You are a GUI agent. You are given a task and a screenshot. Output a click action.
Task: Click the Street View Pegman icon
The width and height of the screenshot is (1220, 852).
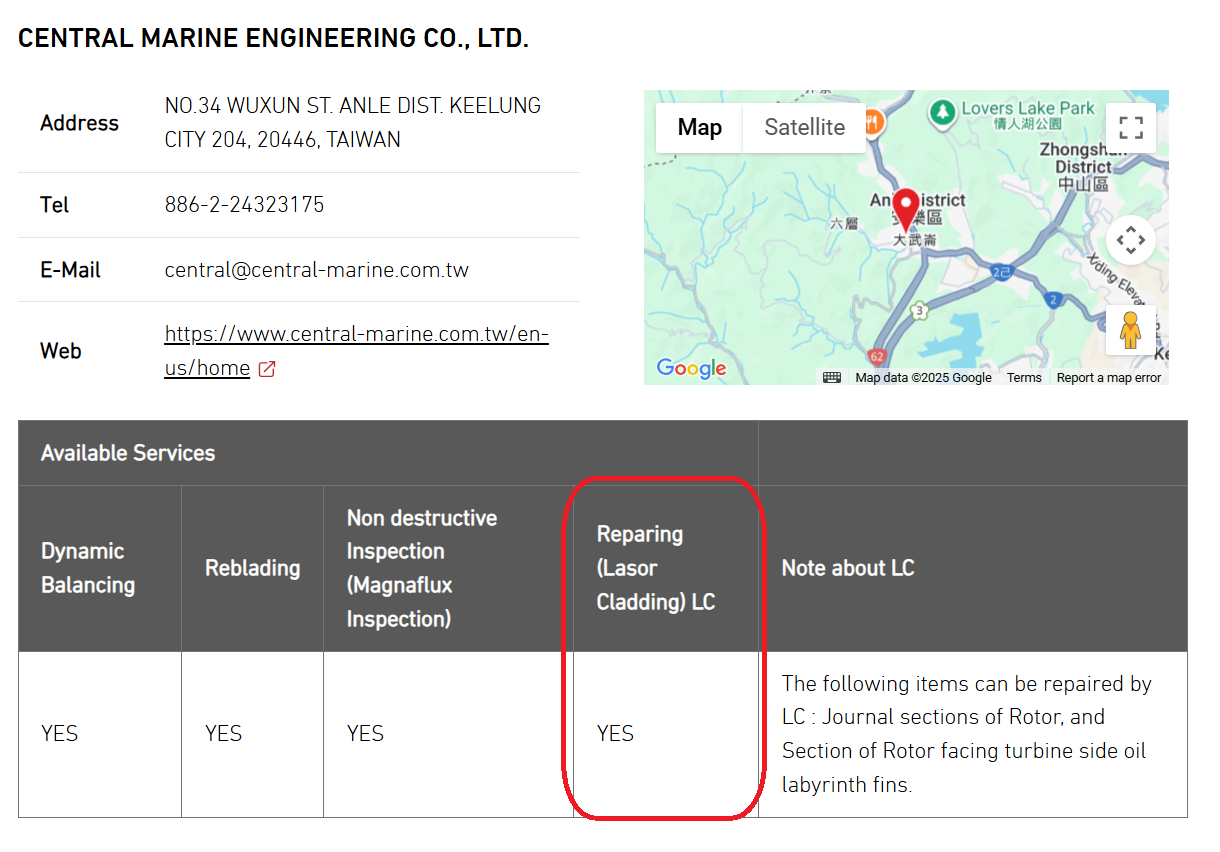tap(1130, 330)
